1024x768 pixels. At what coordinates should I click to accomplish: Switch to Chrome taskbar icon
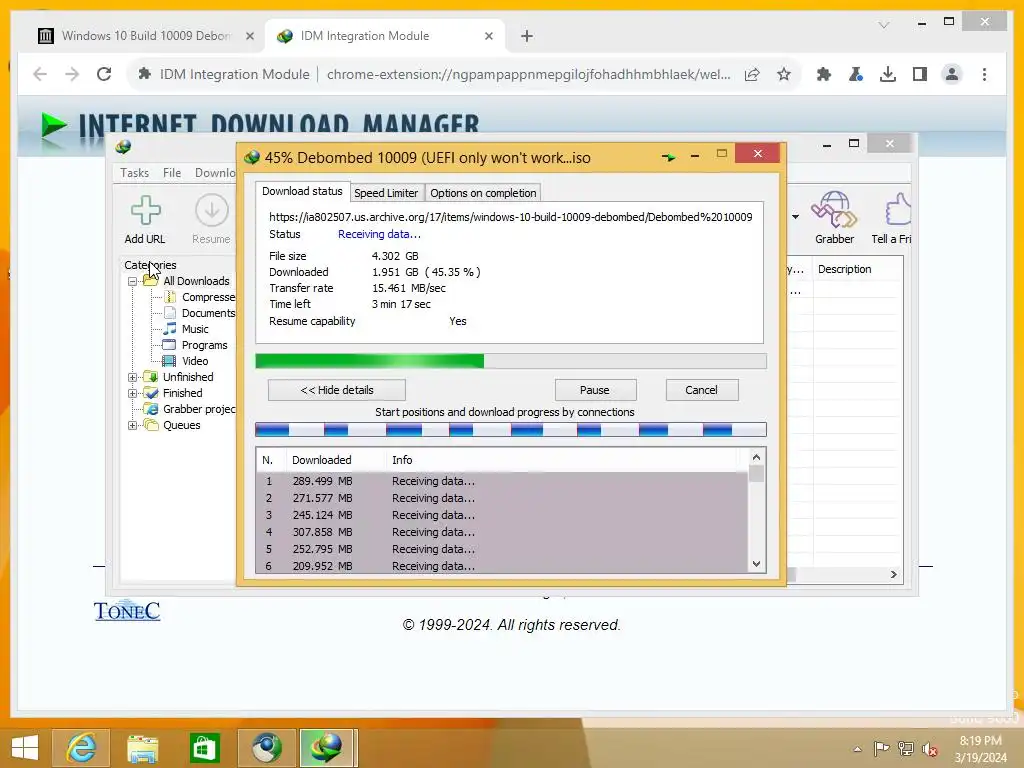266,748
